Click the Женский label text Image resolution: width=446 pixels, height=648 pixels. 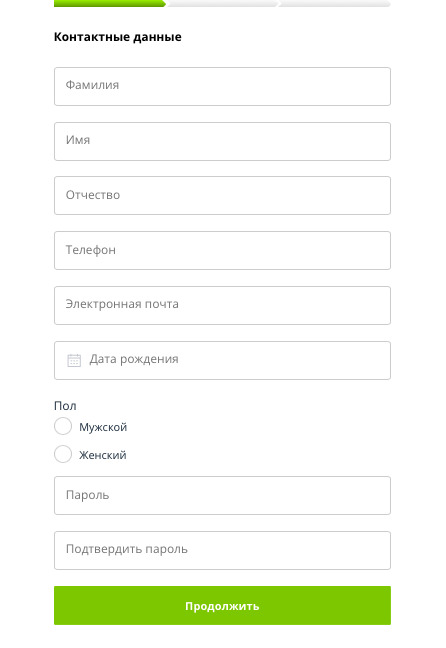click(103, 455)
